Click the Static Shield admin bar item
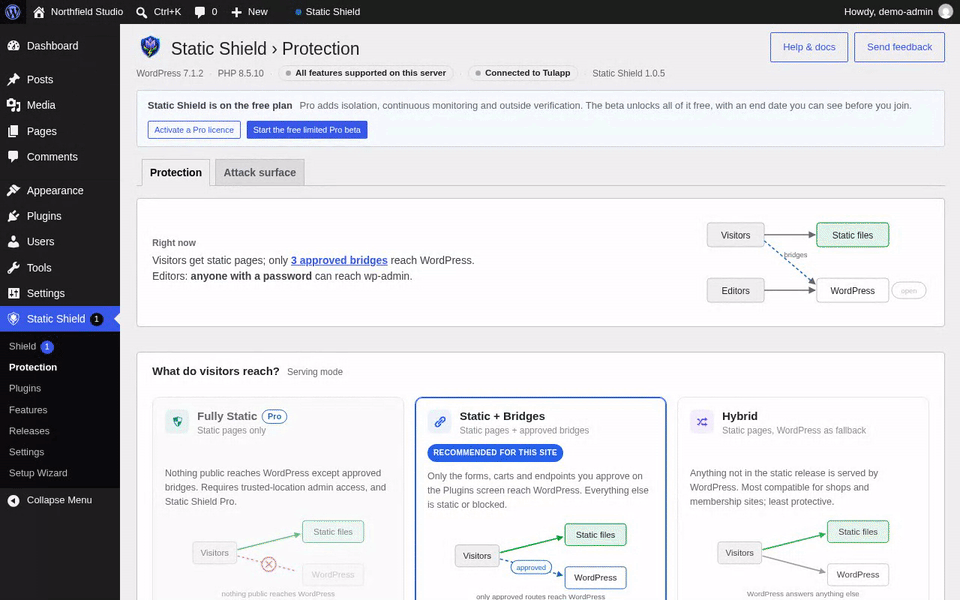Image resolution: width=960 pixels, height=600 pixels. 327,12
